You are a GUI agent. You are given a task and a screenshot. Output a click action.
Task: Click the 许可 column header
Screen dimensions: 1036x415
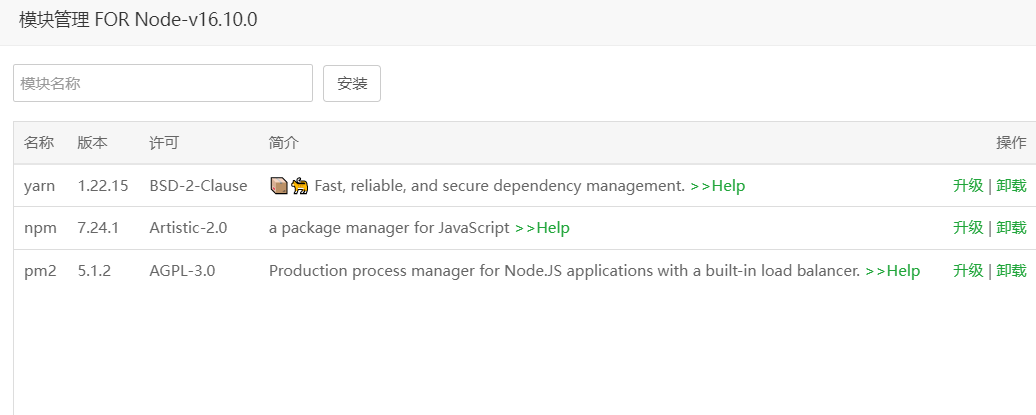tap(164, 143)
